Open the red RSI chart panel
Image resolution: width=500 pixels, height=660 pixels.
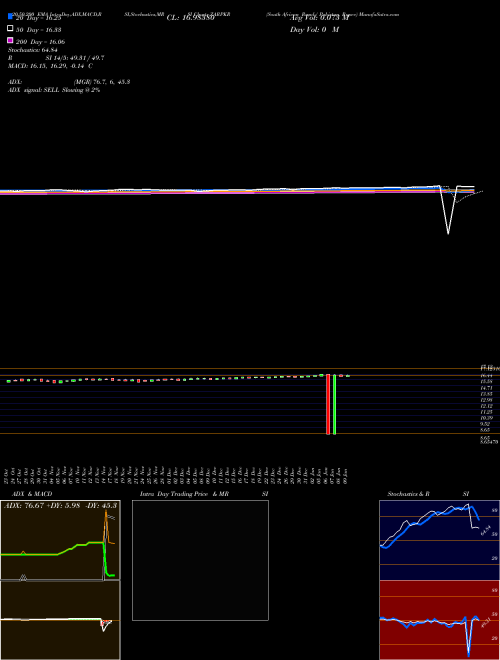[x=439, y=620]
